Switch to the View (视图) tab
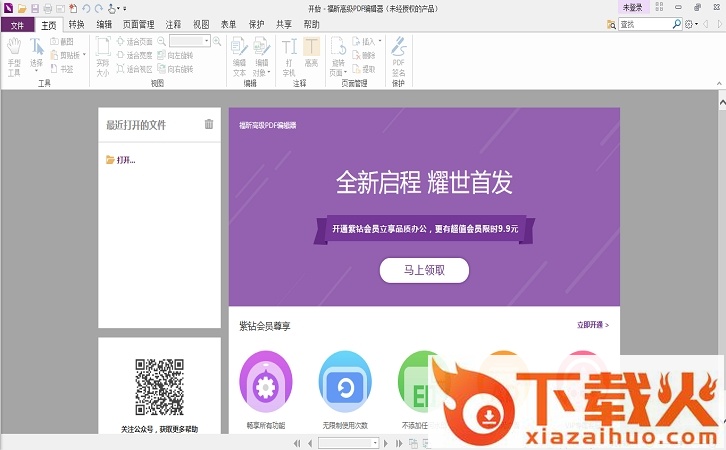The width and height of the screenshot is (726, 450). pyautogui.click(x=201, y=25)
